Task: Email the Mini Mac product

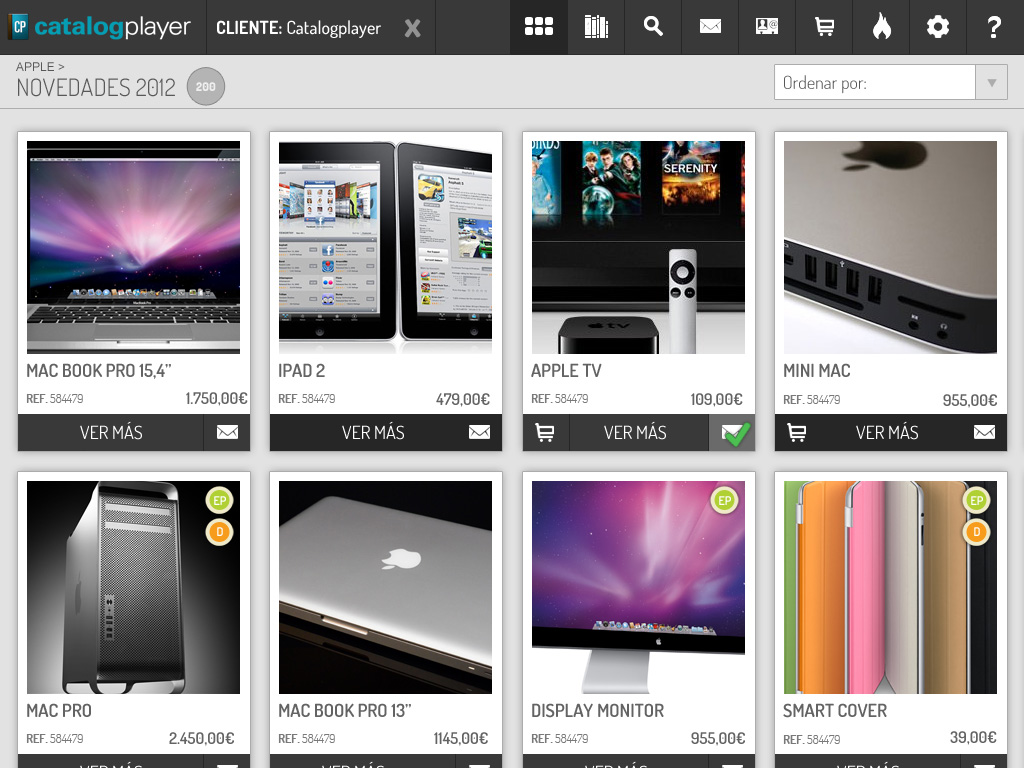Action: 984,432
